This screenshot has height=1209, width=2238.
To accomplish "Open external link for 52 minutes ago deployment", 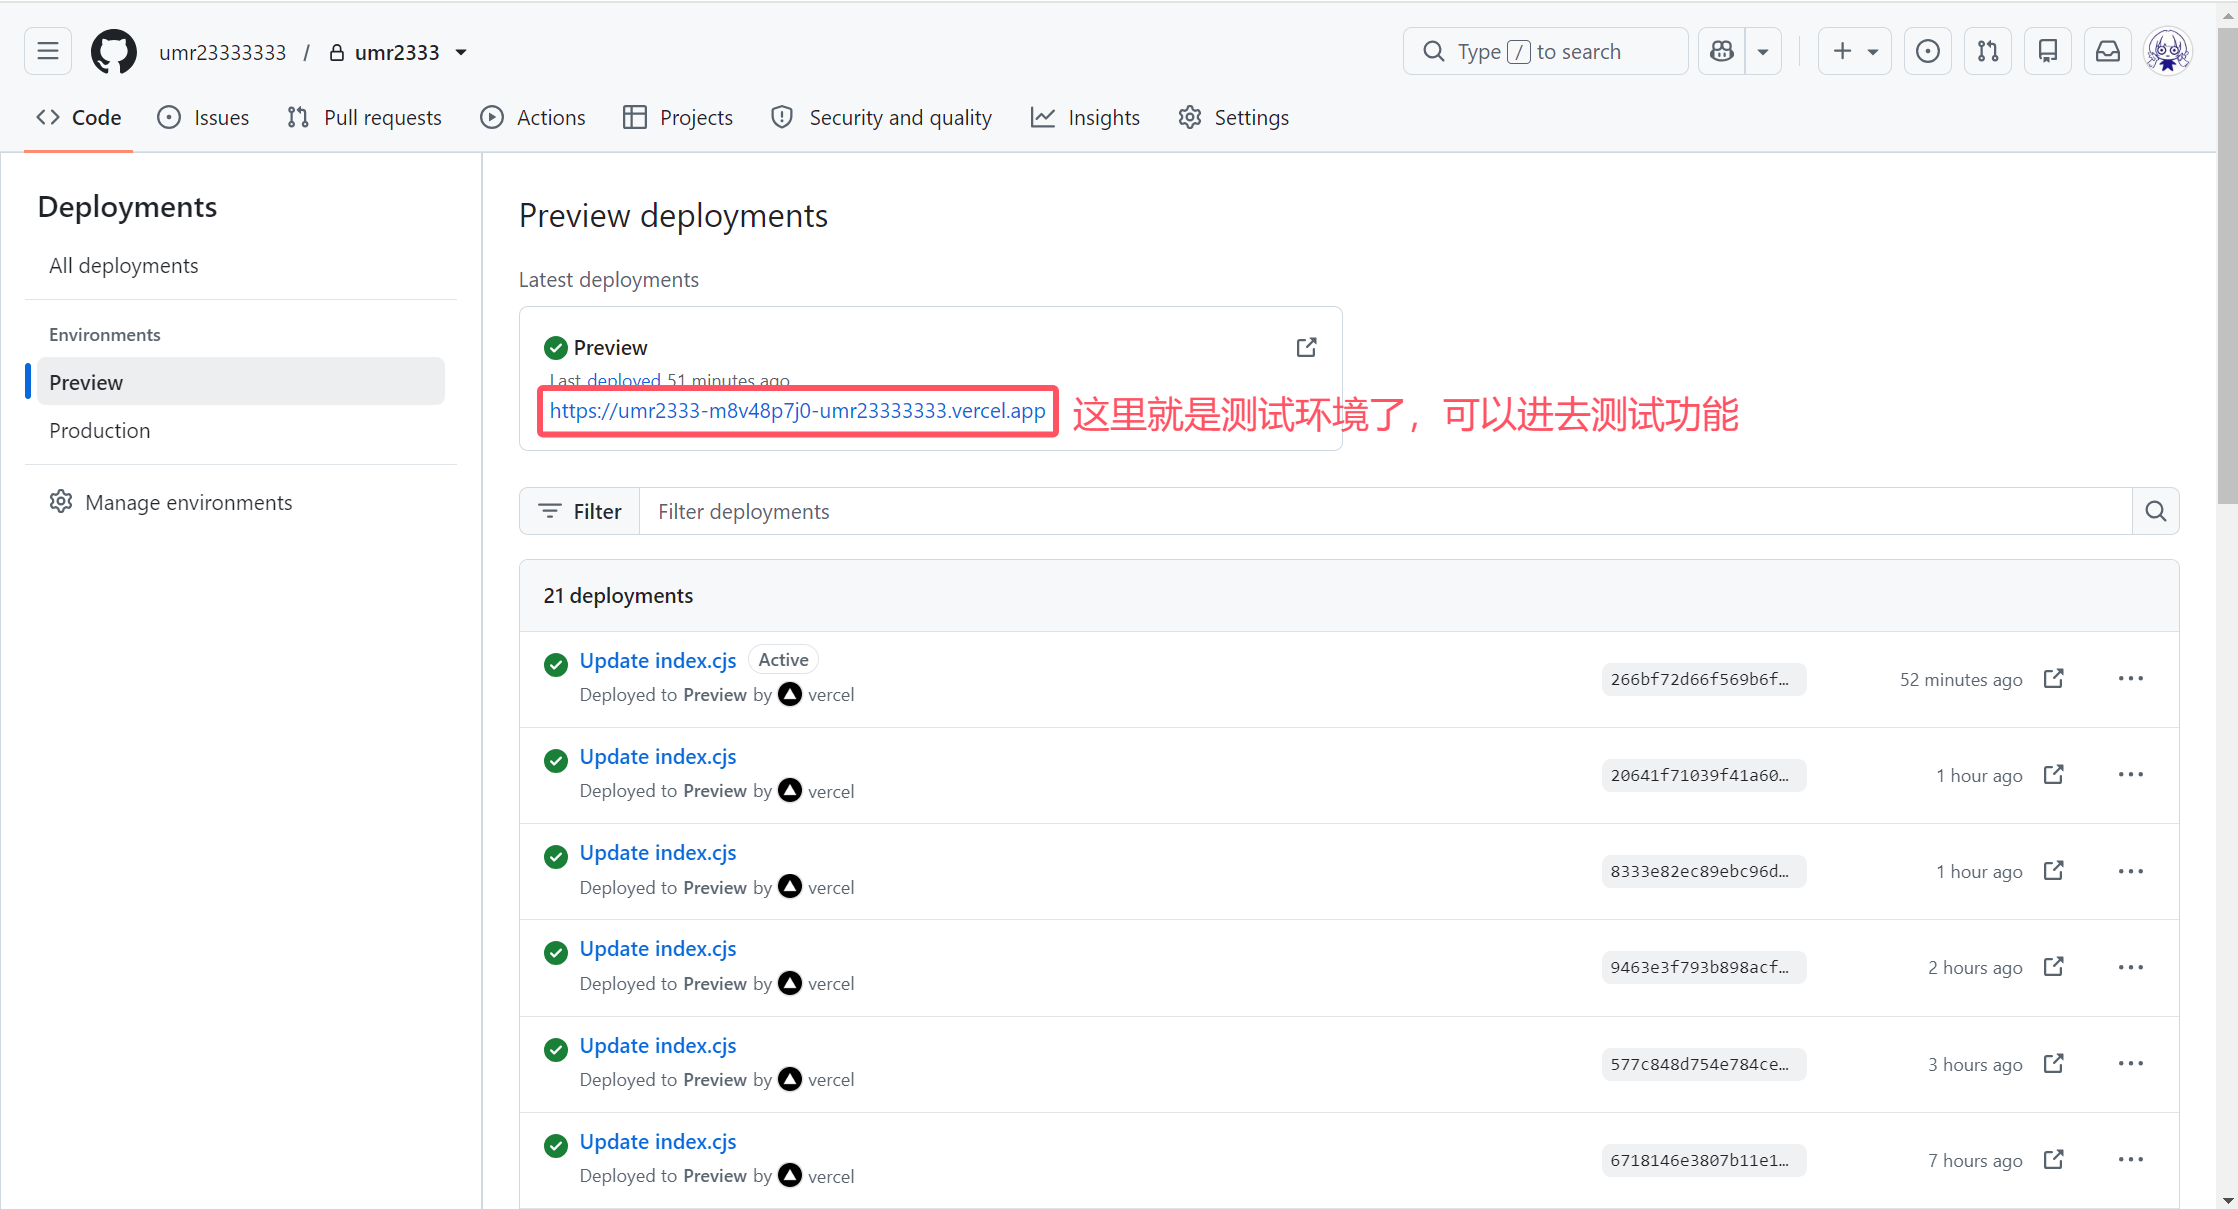I will click(x=2053, y=678).
